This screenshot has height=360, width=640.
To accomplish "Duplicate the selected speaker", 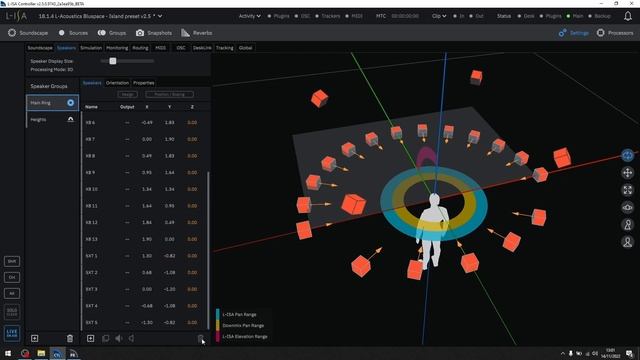I will coord(105,338).
